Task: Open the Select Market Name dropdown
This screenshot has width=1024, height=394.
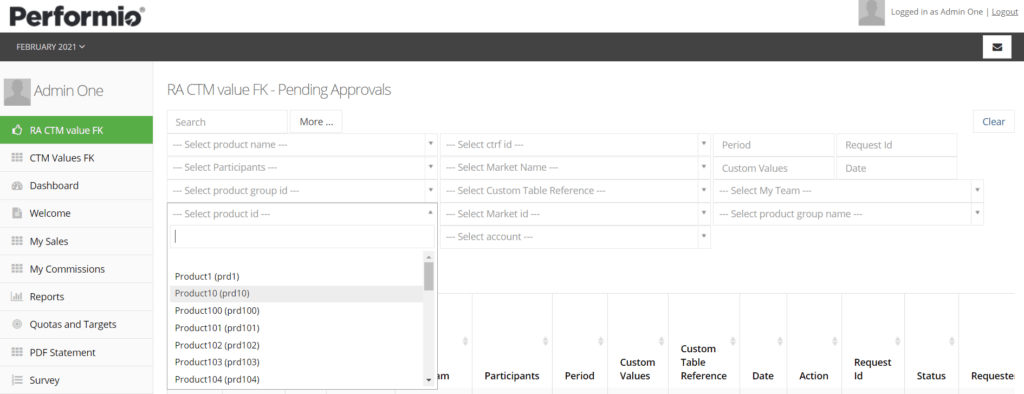Action: pyautogui.click(x=575, y=167)
